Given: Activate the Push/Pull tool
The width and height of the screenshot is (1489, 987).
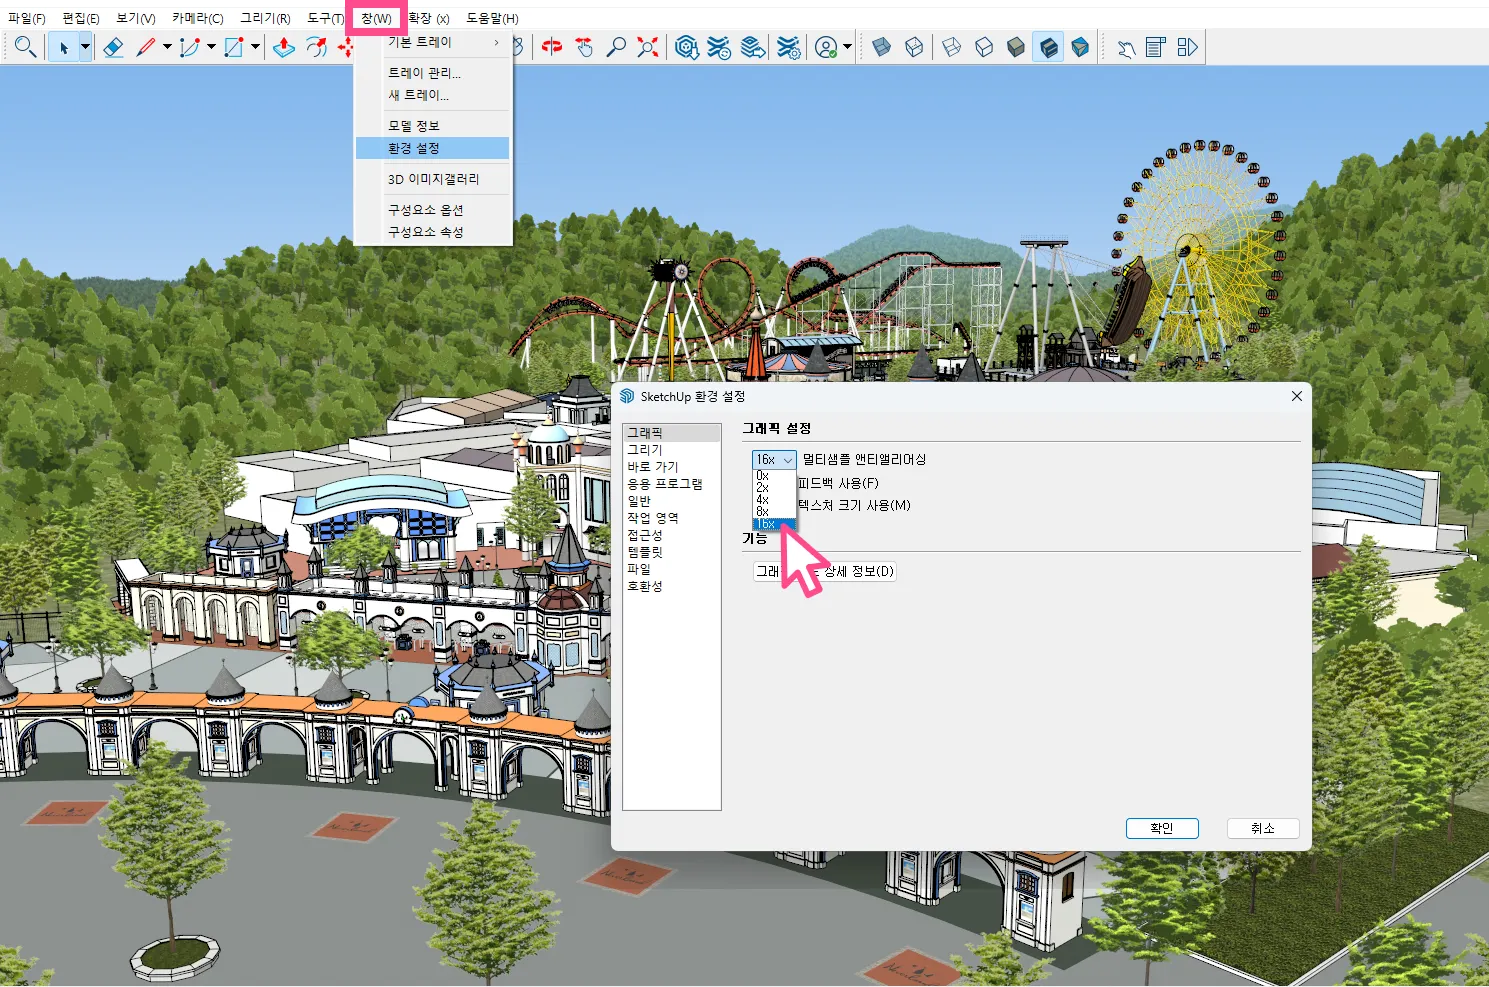Looking at the screenshot, I should (x=284, y=47).
